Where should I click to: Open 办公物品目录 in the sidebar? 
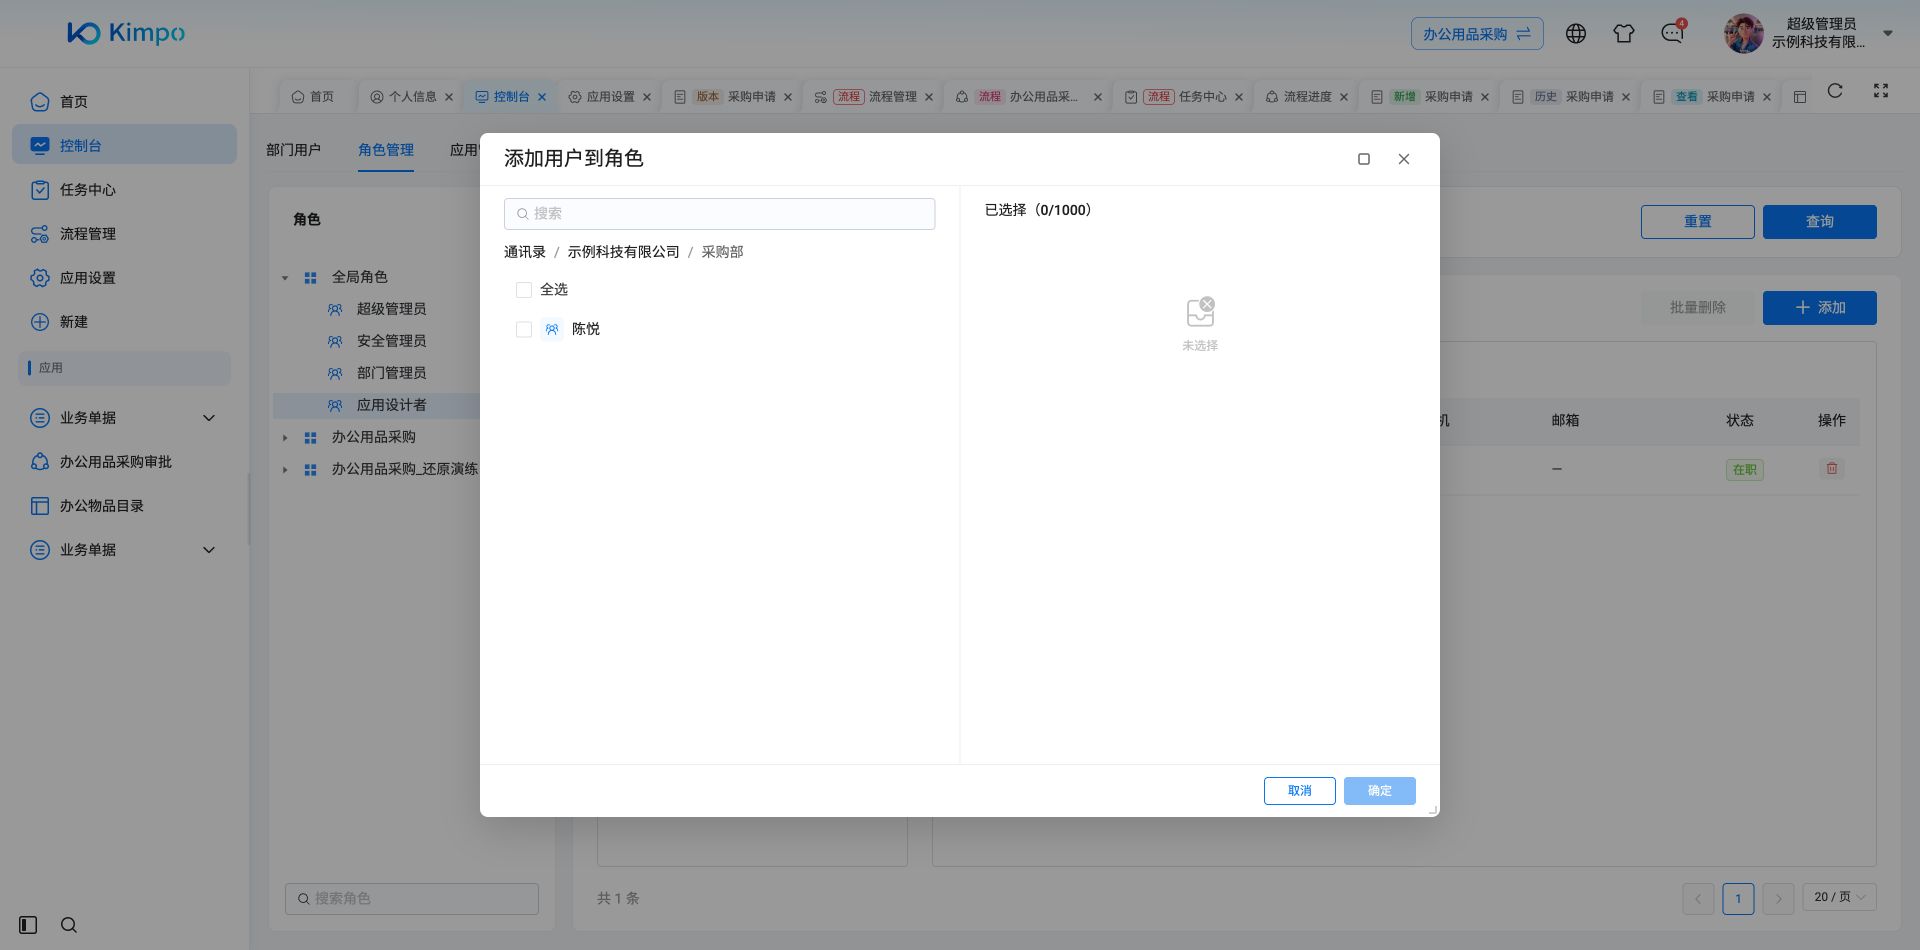124,506
